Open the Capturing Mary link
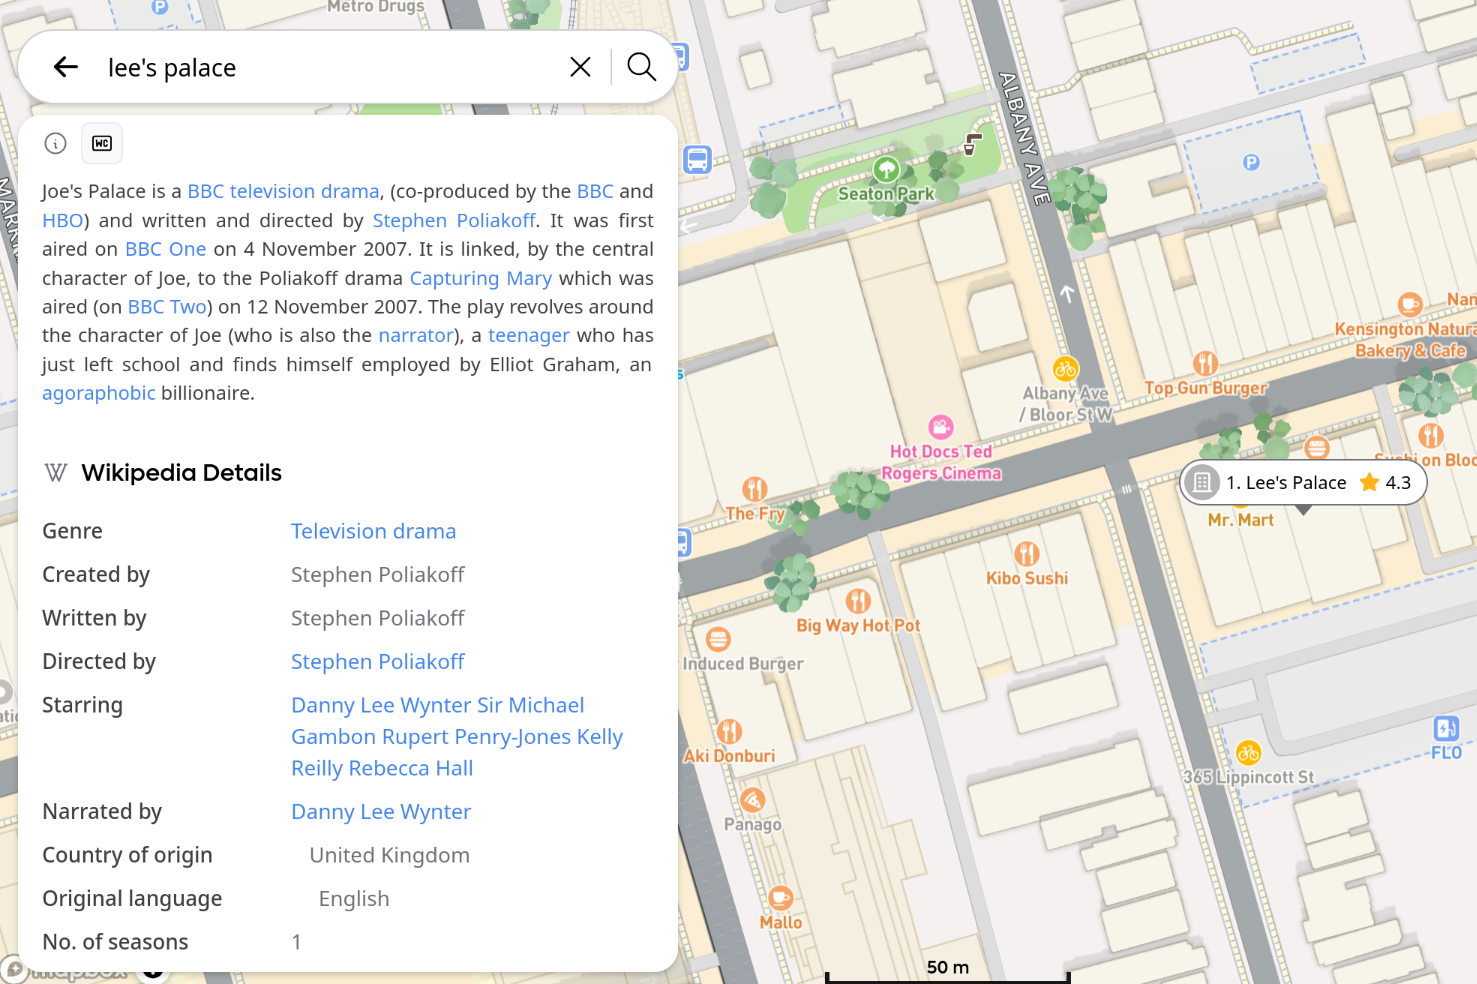 coord(480,278)
